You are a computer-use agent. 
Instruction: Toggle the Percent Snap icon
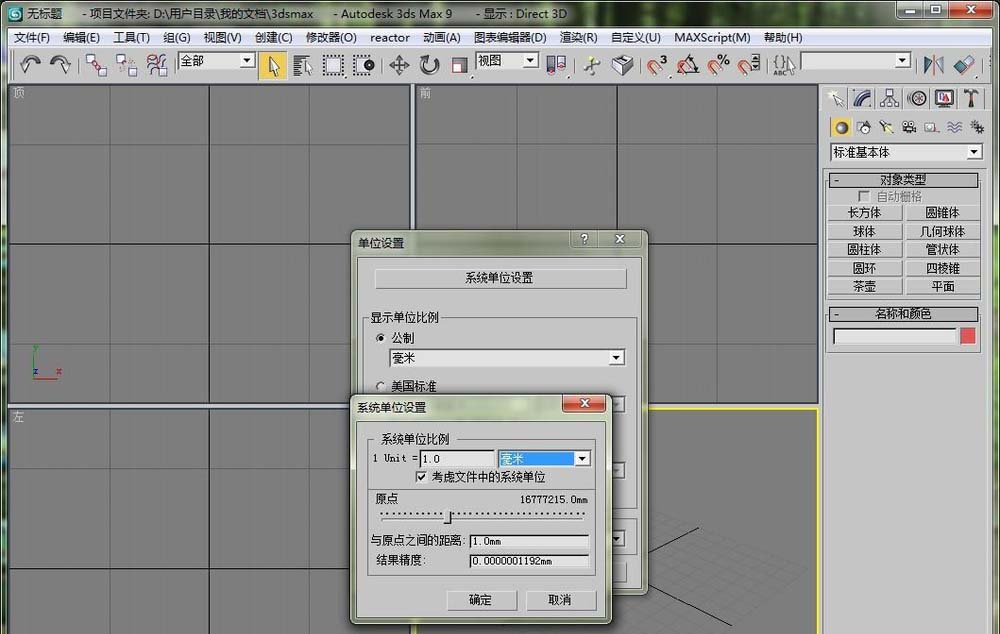[x=718, y=65]
